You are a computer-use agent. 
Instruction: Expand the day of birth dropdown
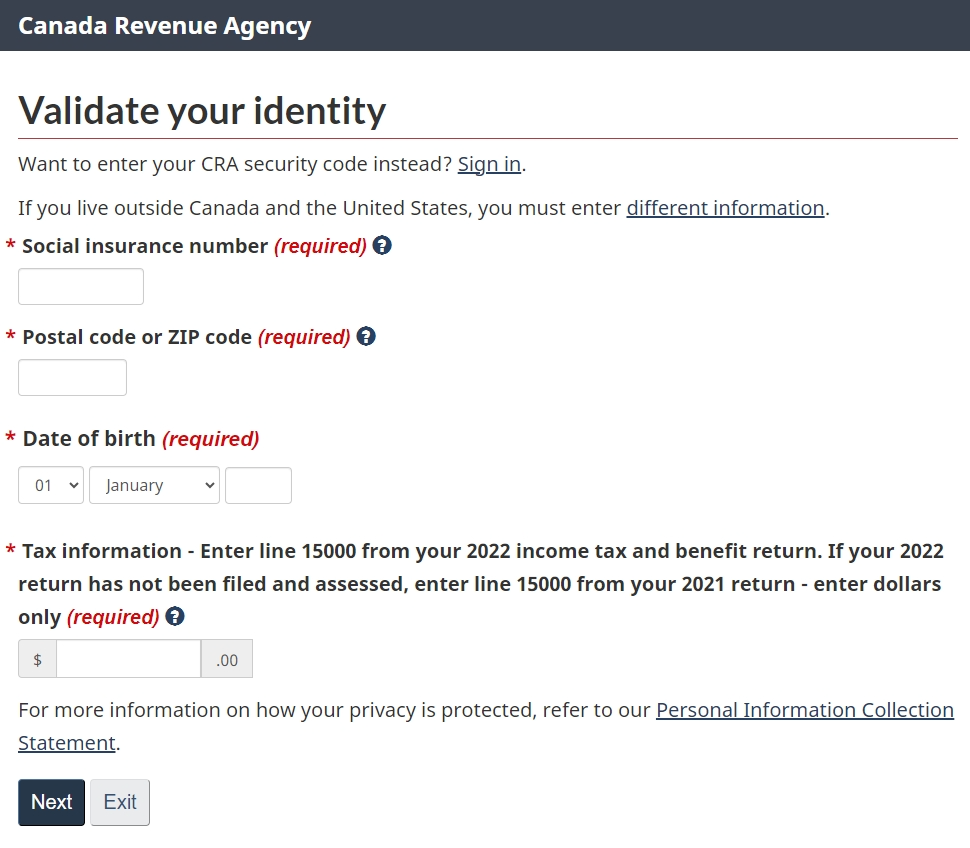click(51, 485)
